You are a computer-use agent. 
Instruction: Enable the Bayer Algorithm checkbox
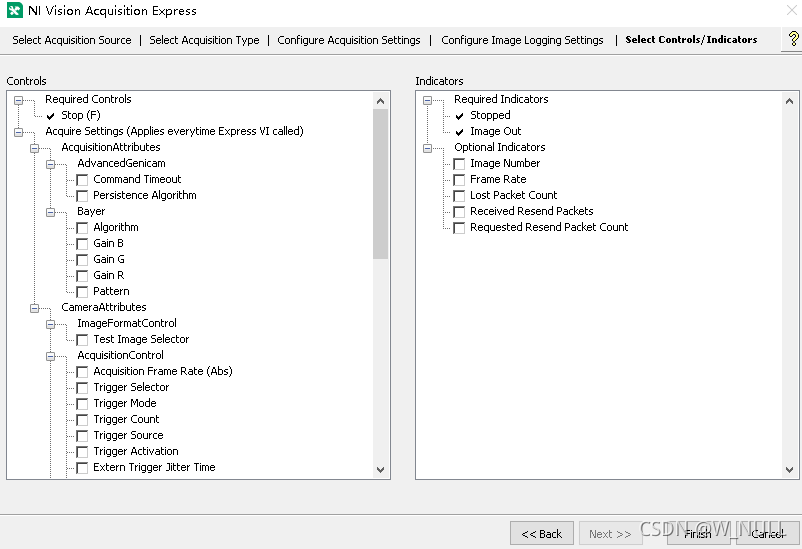(82, 228)
